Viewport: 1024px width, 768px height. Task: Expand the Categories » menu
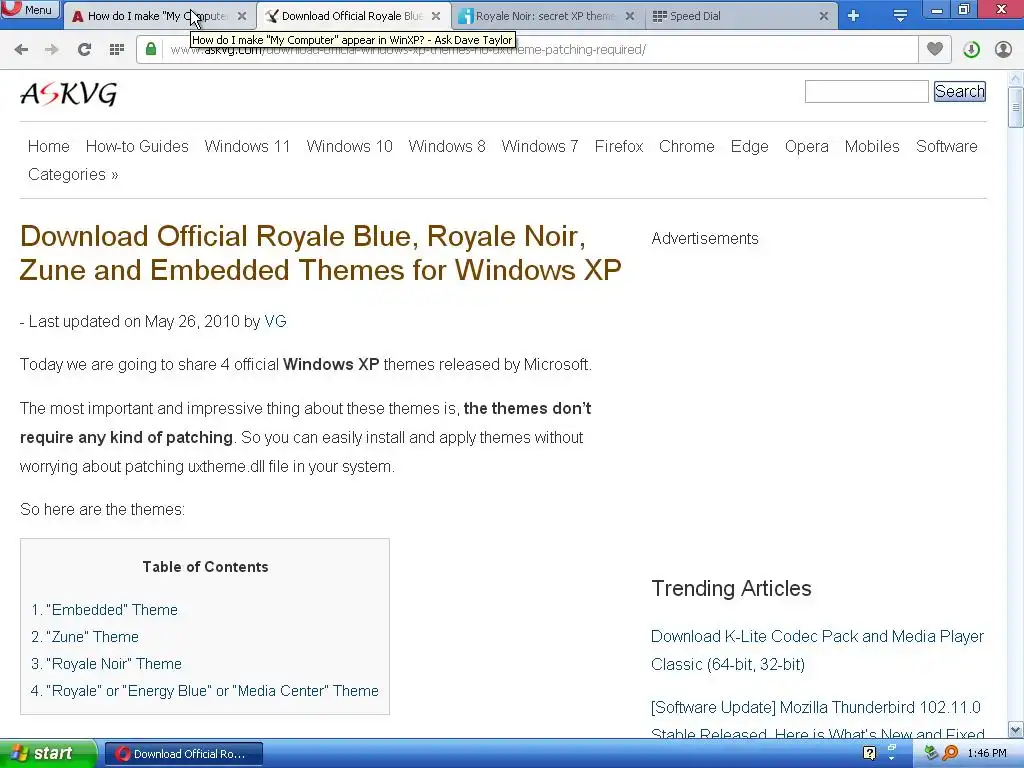point(73,174)
